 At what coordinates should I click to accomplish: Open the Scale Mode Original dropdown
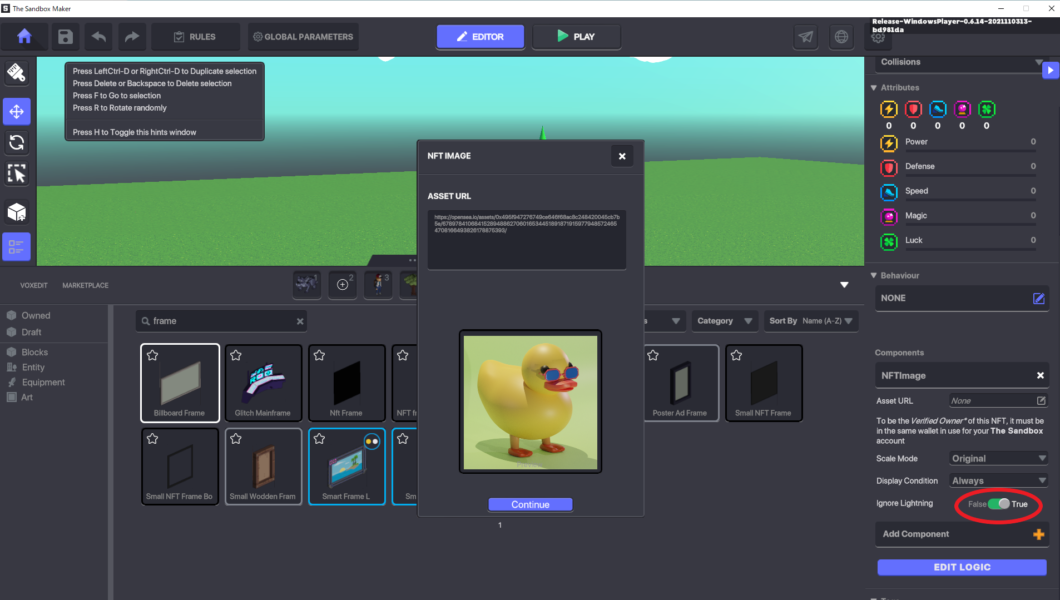coord(998,459)
